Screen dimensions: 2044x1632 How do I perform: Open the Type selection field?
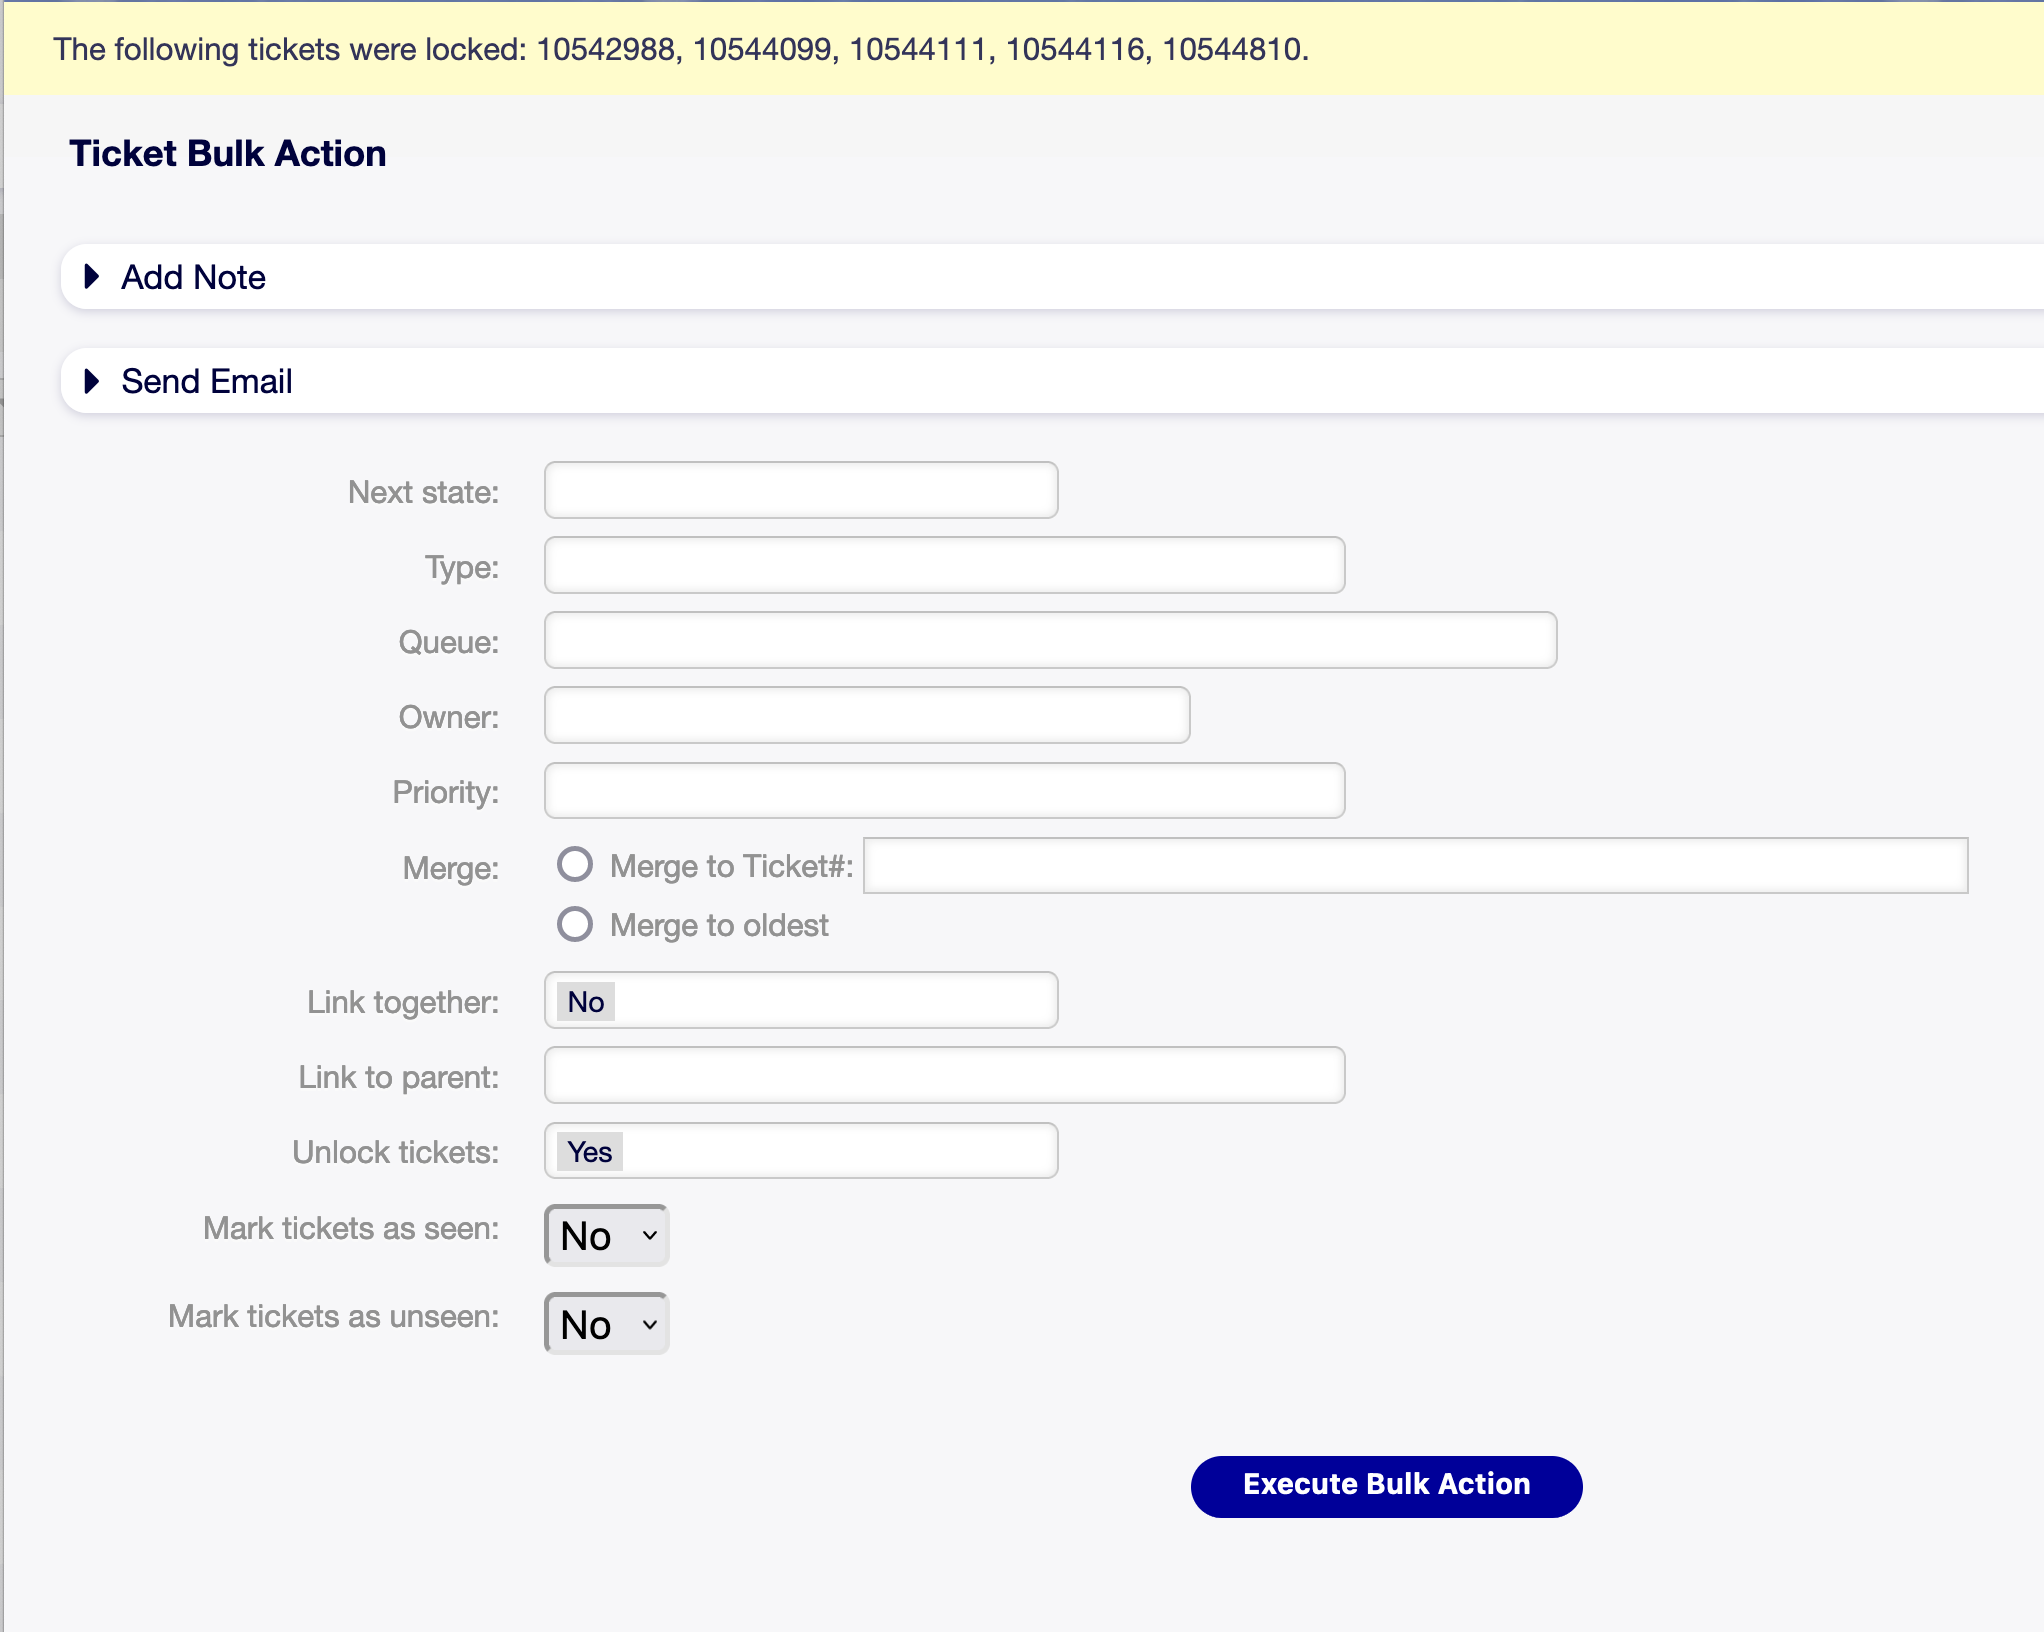(x=944, y=565)
